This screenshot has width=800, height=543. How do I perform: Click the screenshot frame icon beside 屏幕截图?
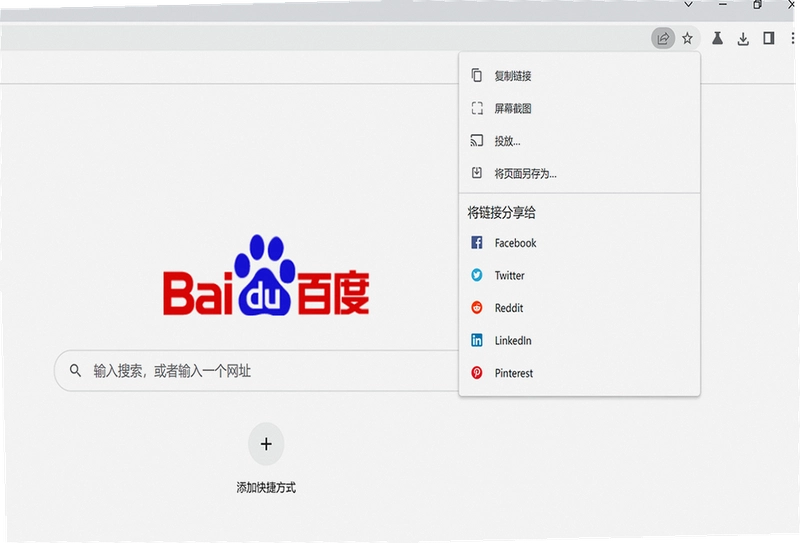[x=477, y=108]
